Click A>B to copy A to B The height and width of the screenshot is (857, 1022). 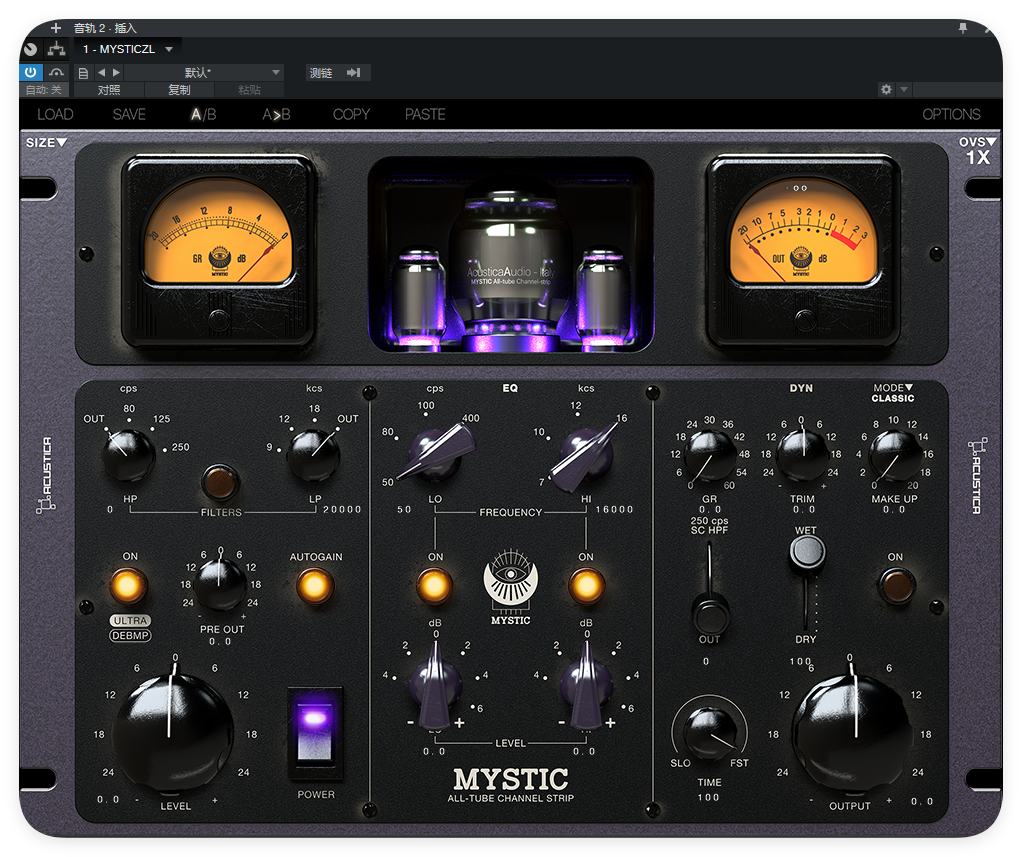[276, 114]
